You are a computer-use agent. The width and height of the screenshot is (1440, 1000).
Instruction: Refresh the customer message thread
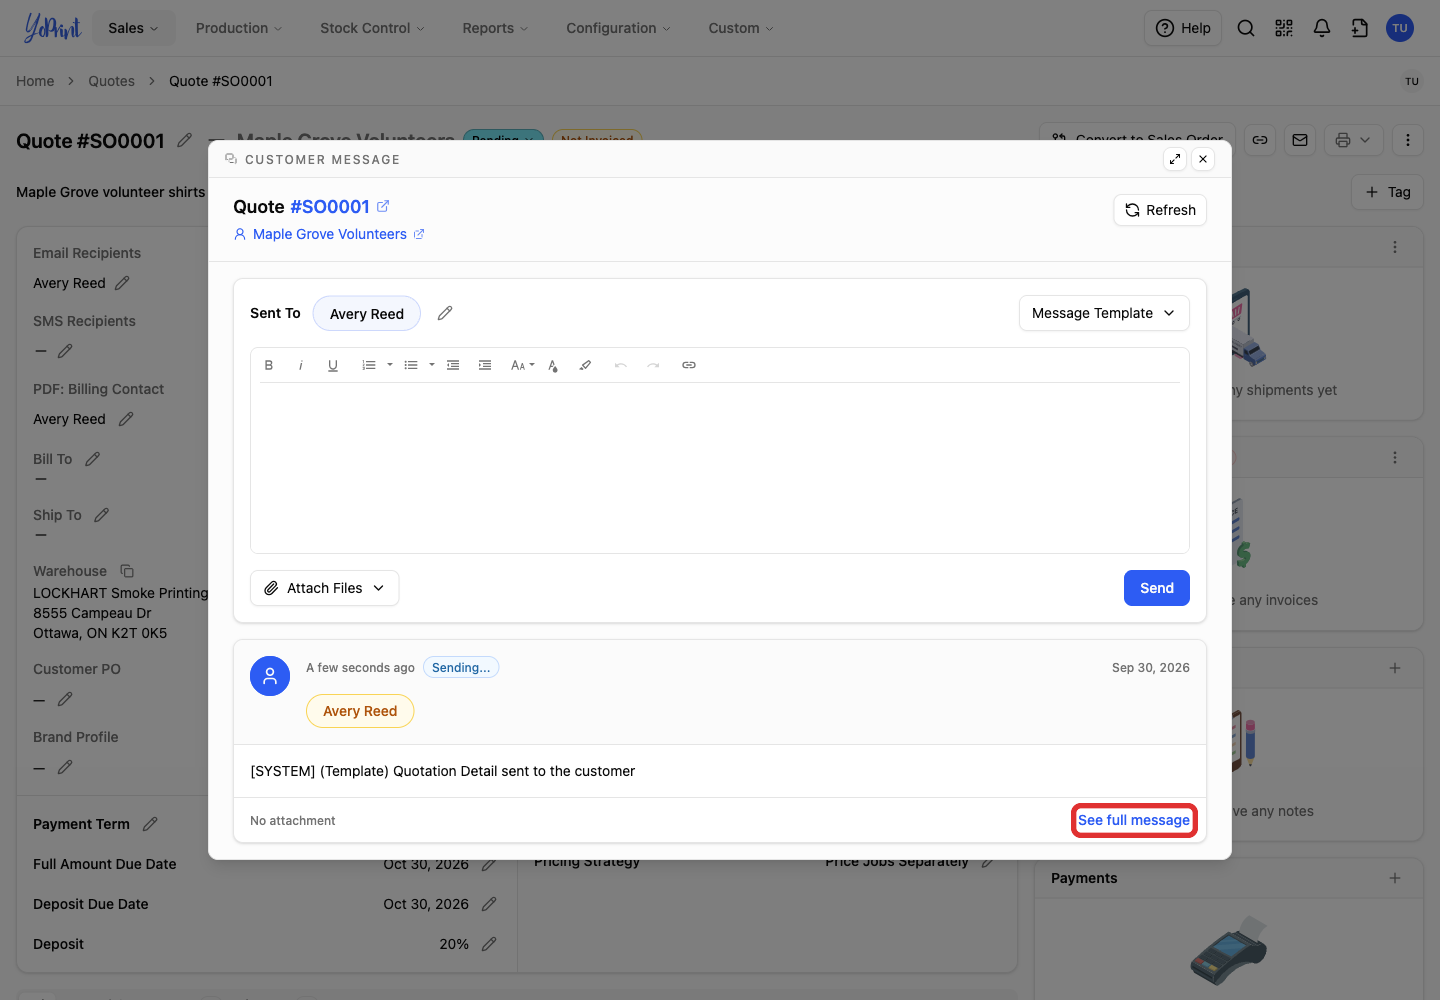coord(1160,210)
